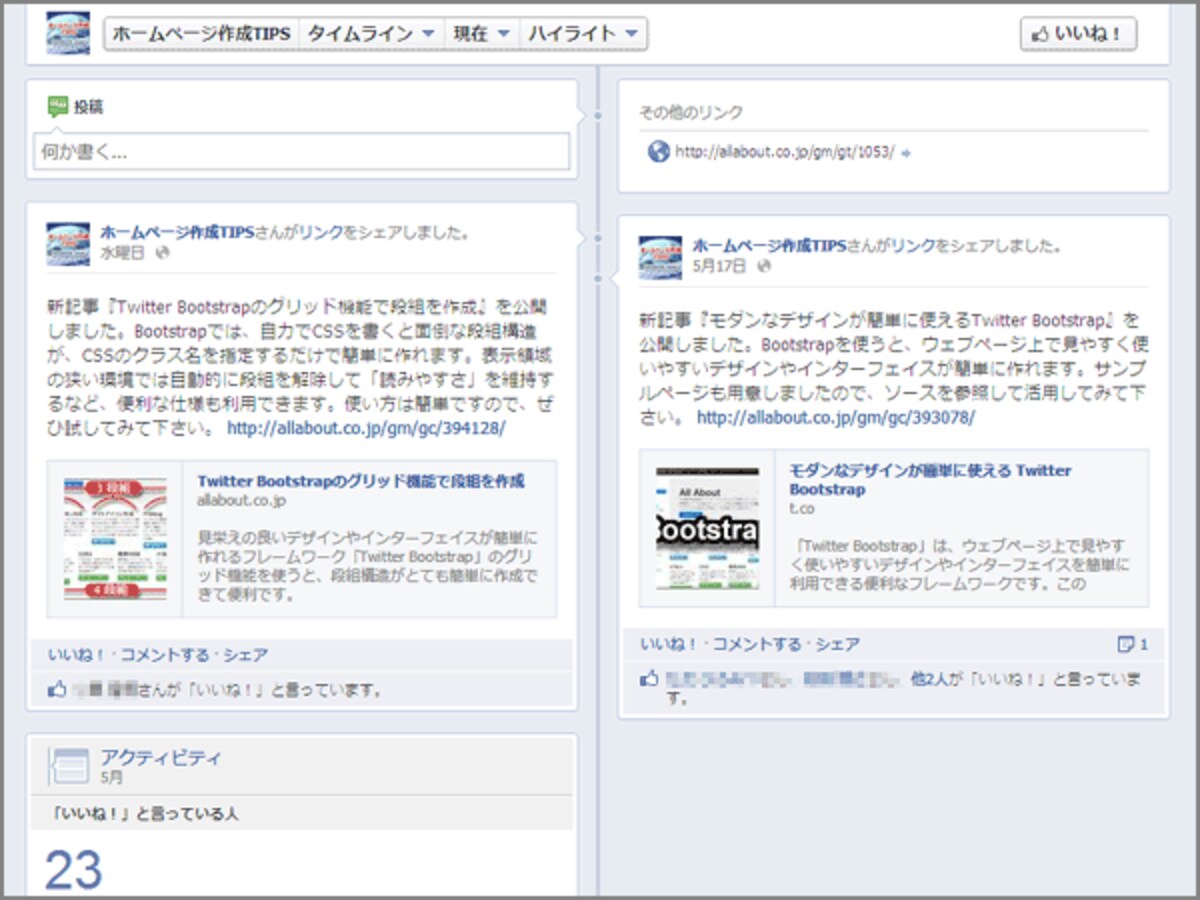
Task: Click the globe icon beside allabout.co.jp/gm/gt/1053/ link
Action: tap(658, 152)
